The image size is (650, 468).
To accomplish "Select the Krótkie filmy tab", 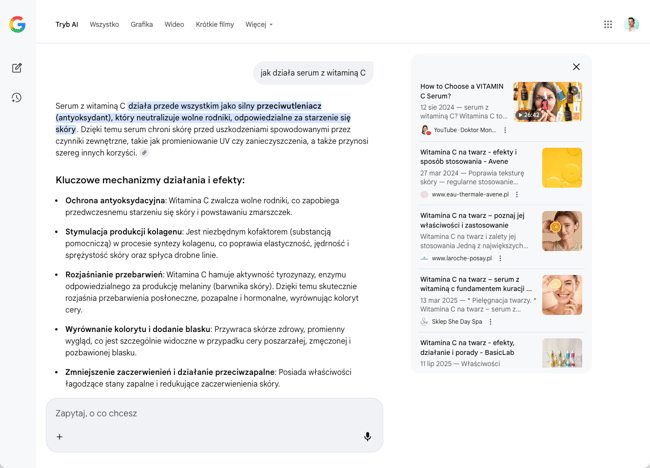I will [214, 24].
